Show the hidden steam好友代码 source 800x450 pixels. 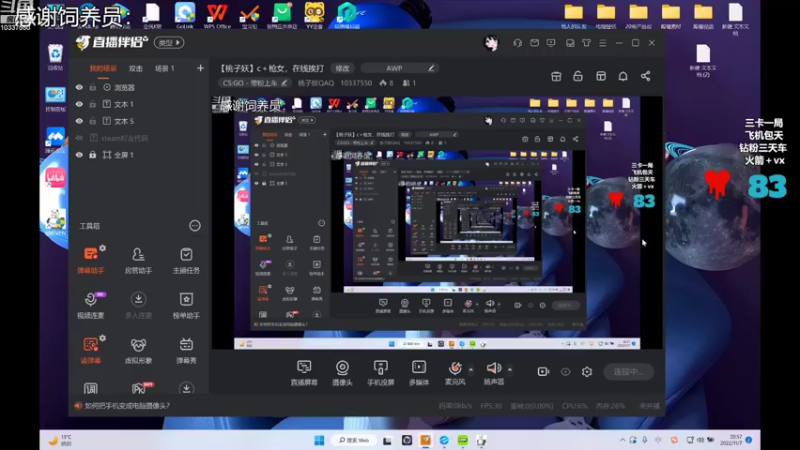pos(79,138)
